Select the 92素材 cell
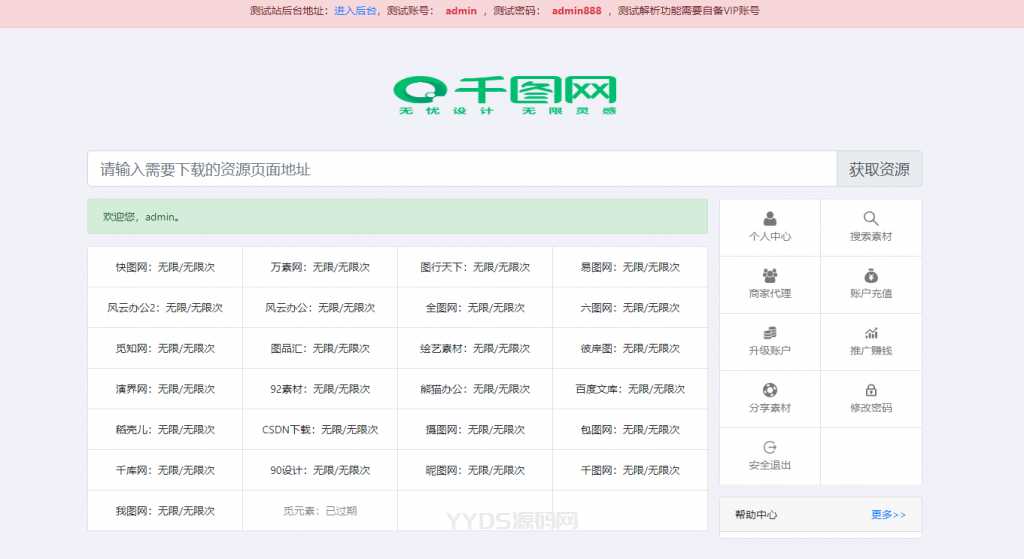Screen dimensions: 1024x559 pos(320,389)
